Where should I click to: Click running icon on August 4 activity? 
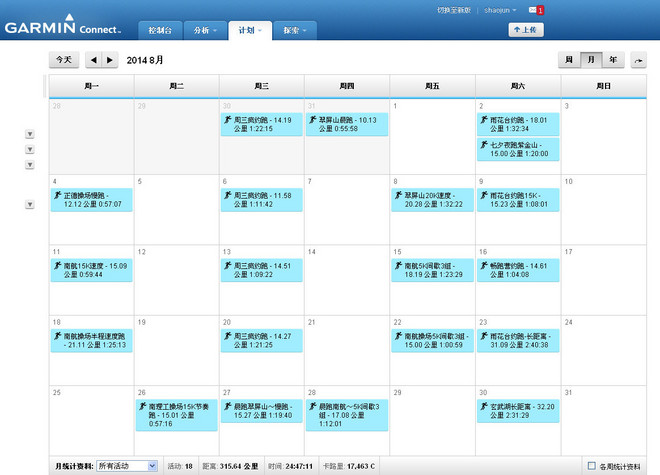point(57,195)
